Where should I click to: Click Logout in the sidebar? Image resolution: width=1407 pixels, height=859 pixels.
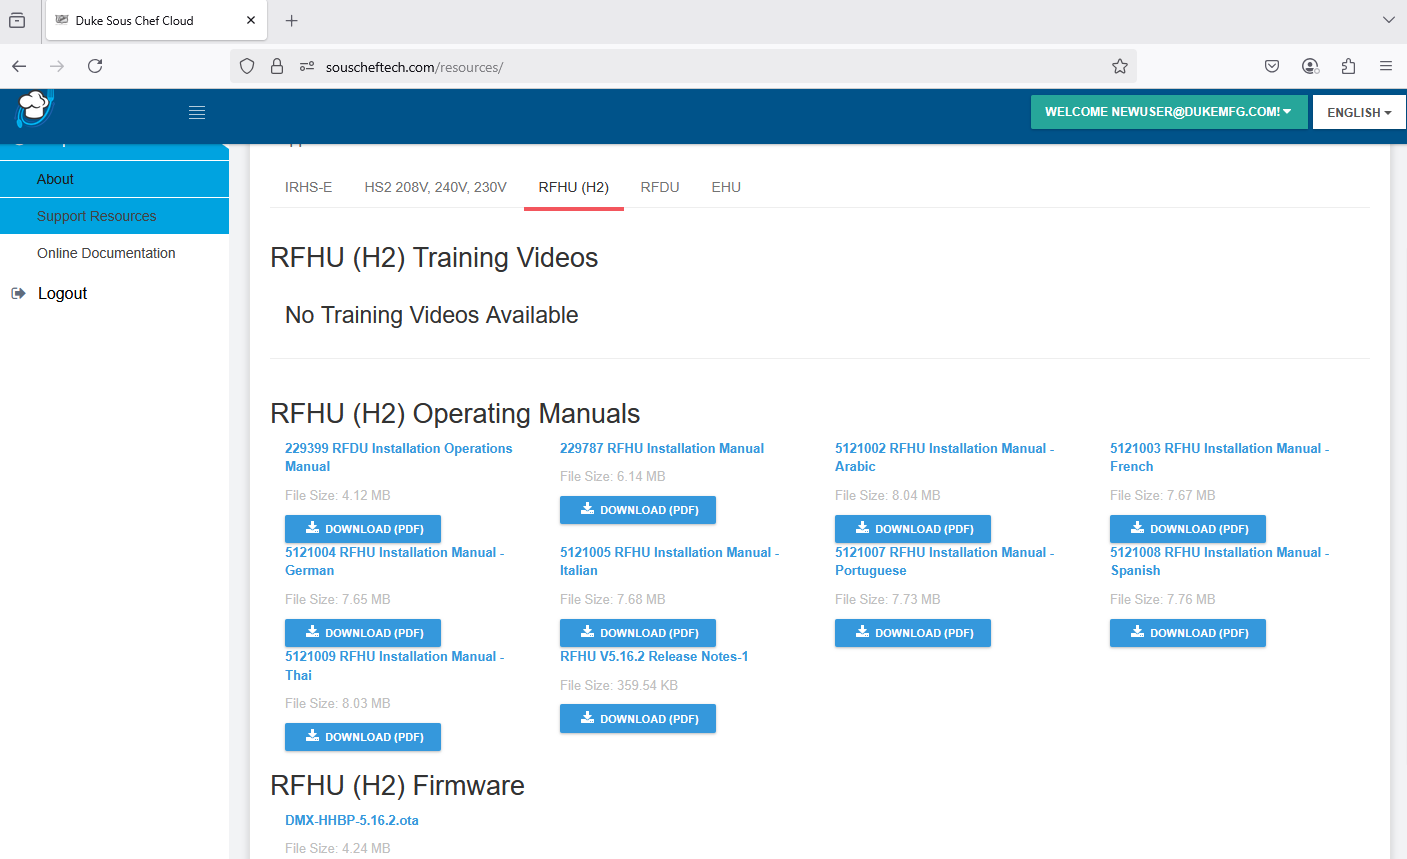pyautogui.click(x=62, y=293)
